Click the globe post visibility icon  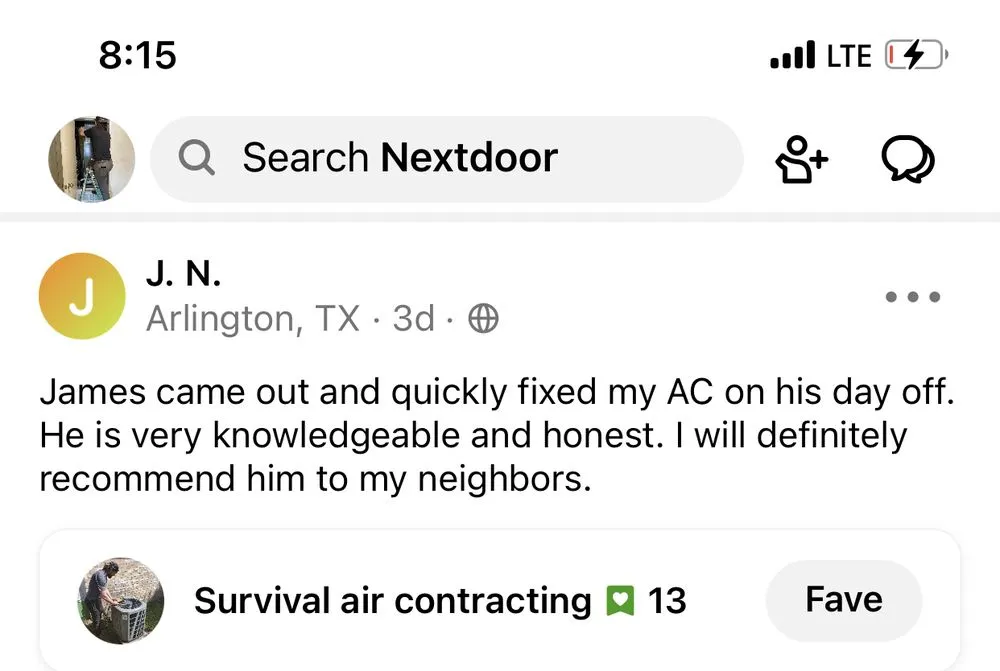(x=483, y=319)
